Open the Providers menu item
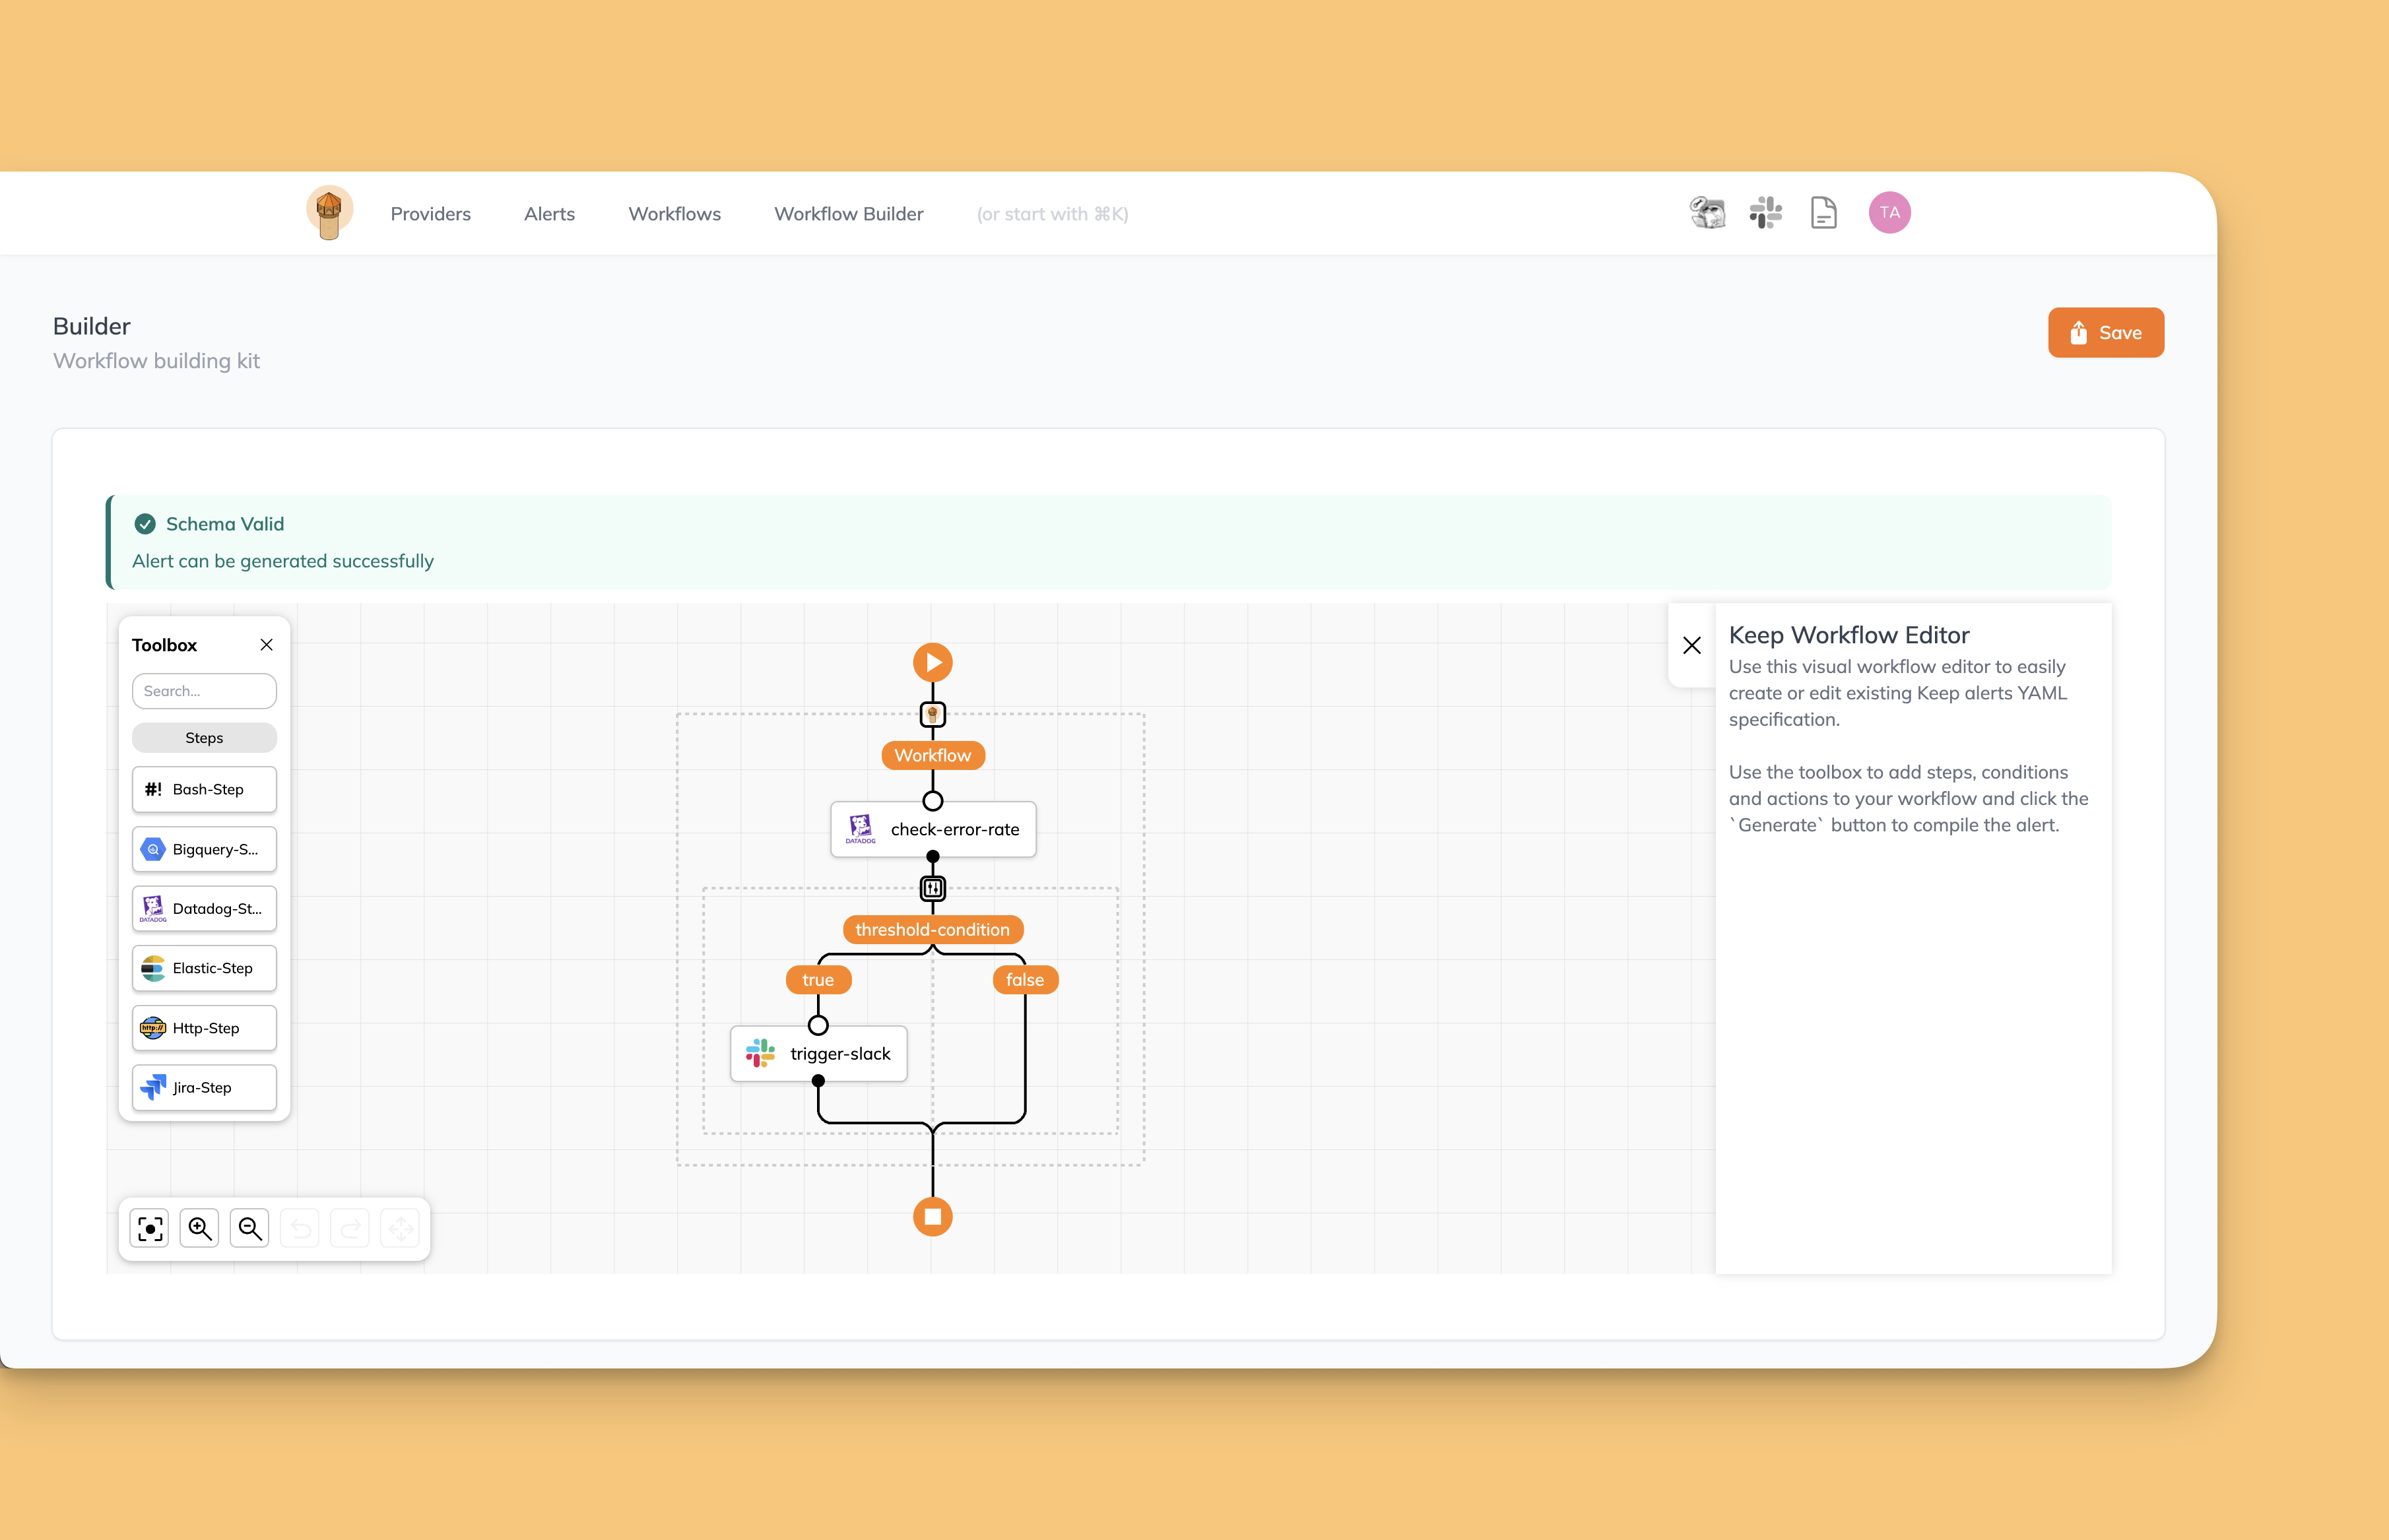 pyautogui.click(x=430, y=214)
